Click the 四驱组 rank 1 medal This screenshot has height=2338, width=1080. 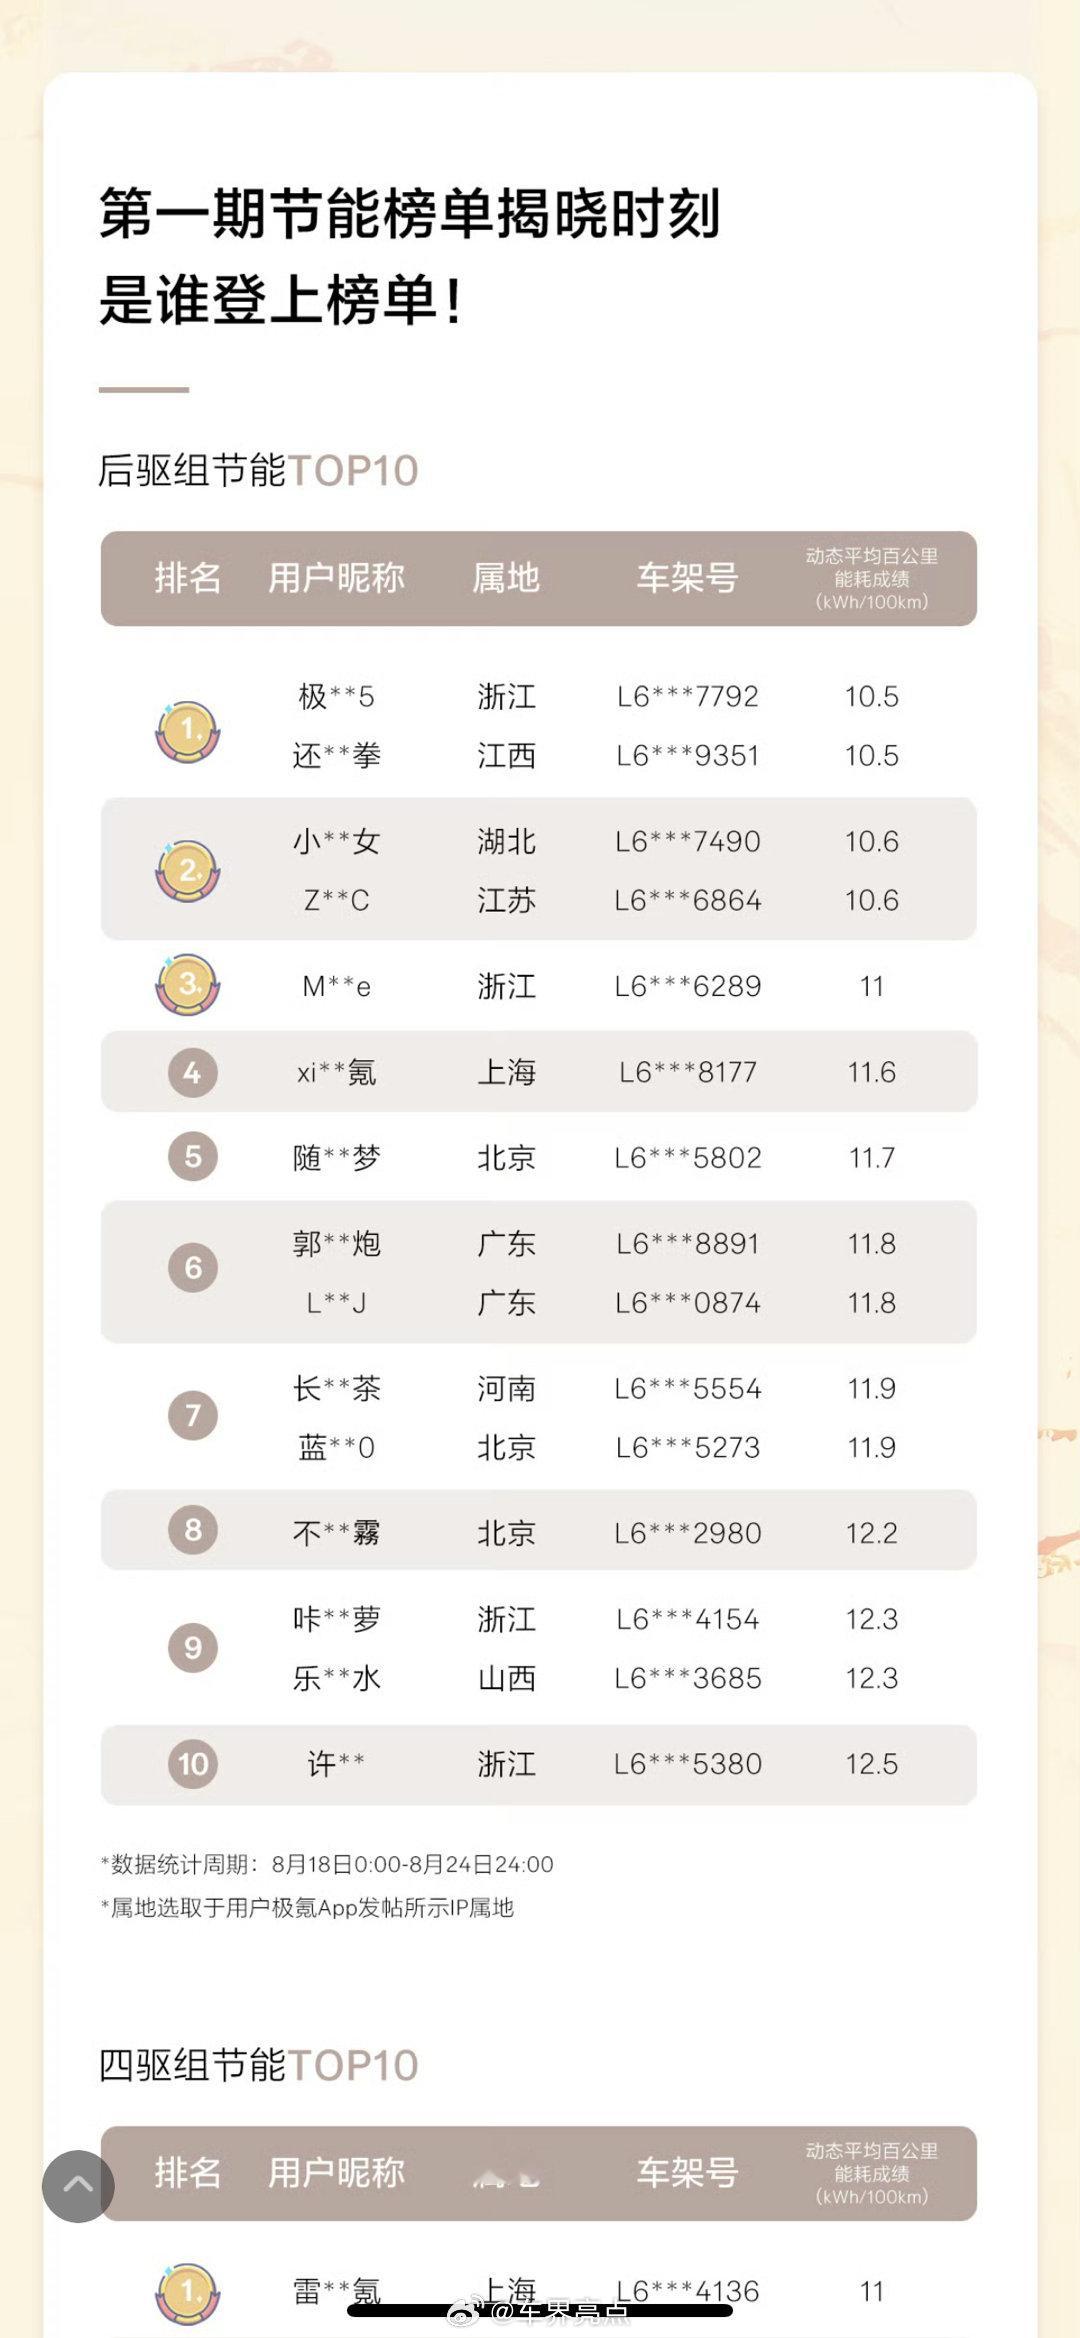[188, 2294]
